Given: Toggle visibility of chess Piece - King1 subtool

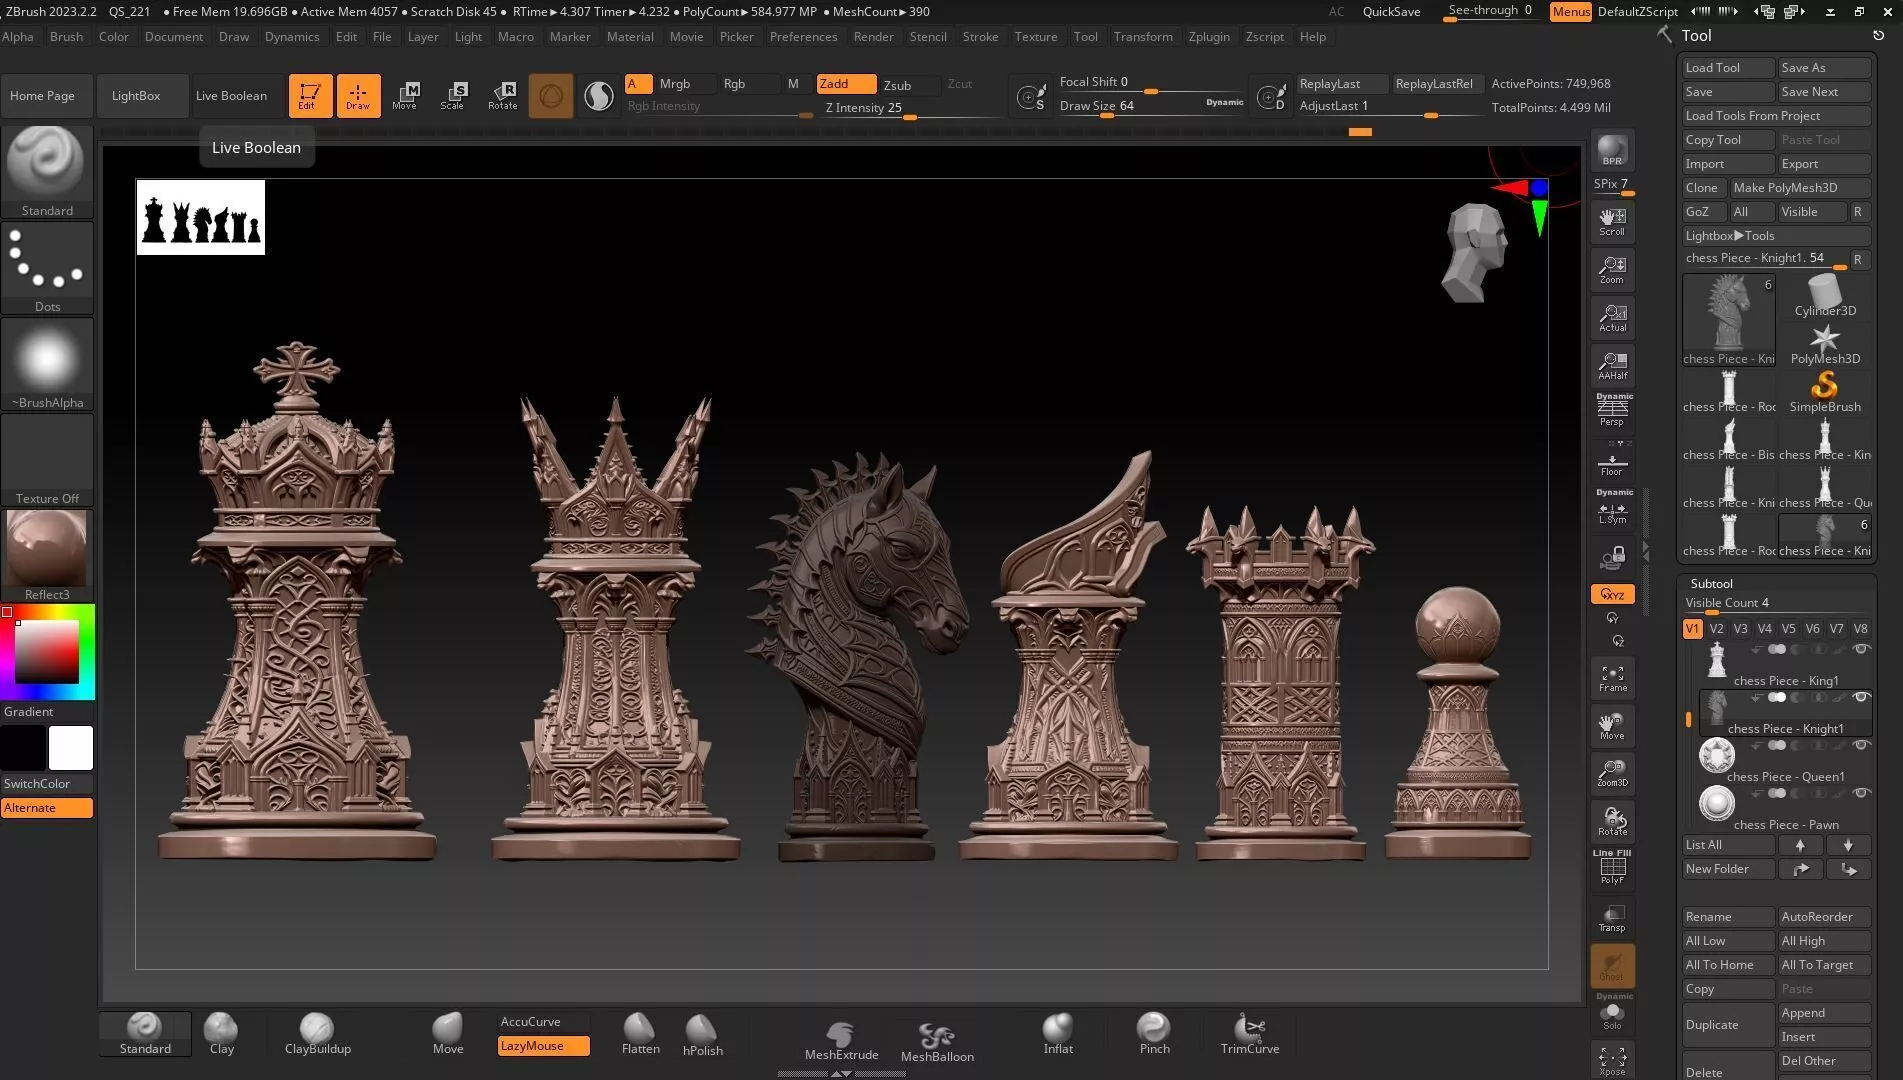Looking at the screenshot, I should coord(1861,649).
